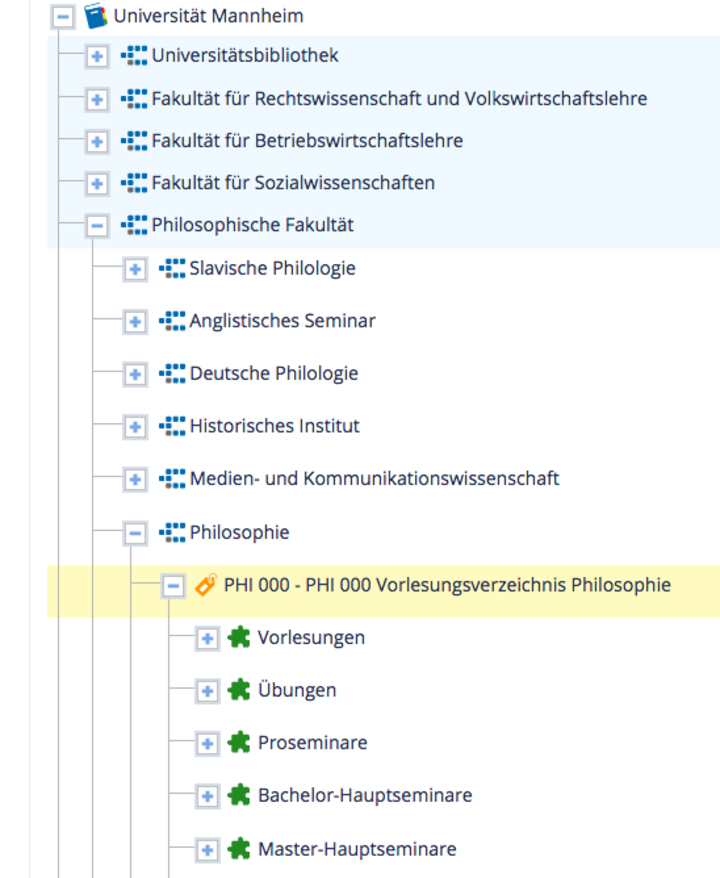Select Medien- und Kommunikationswissenschaft label
Image resolution: width=720 pixels, height=878 pixels.
point(375,479)
